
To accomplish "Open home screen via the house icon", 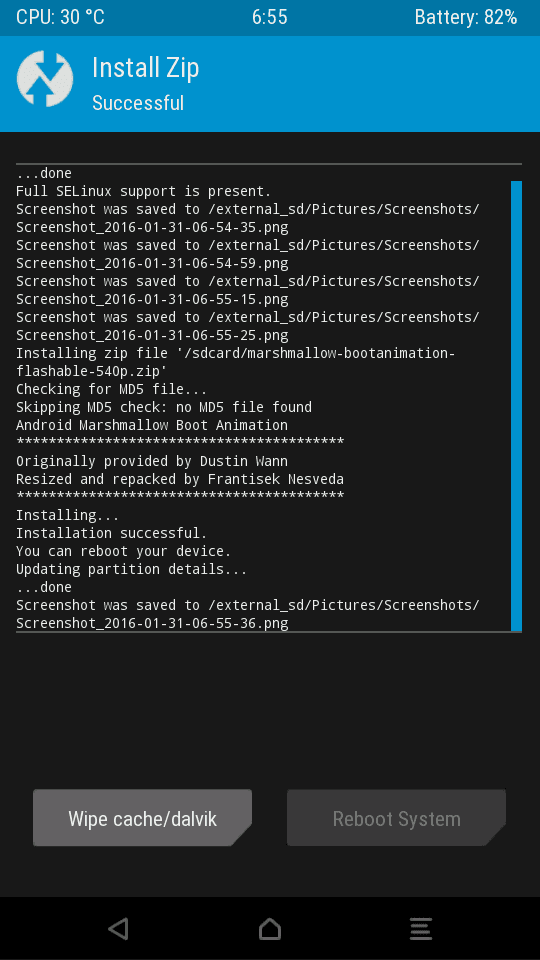I will pos(270,929).
